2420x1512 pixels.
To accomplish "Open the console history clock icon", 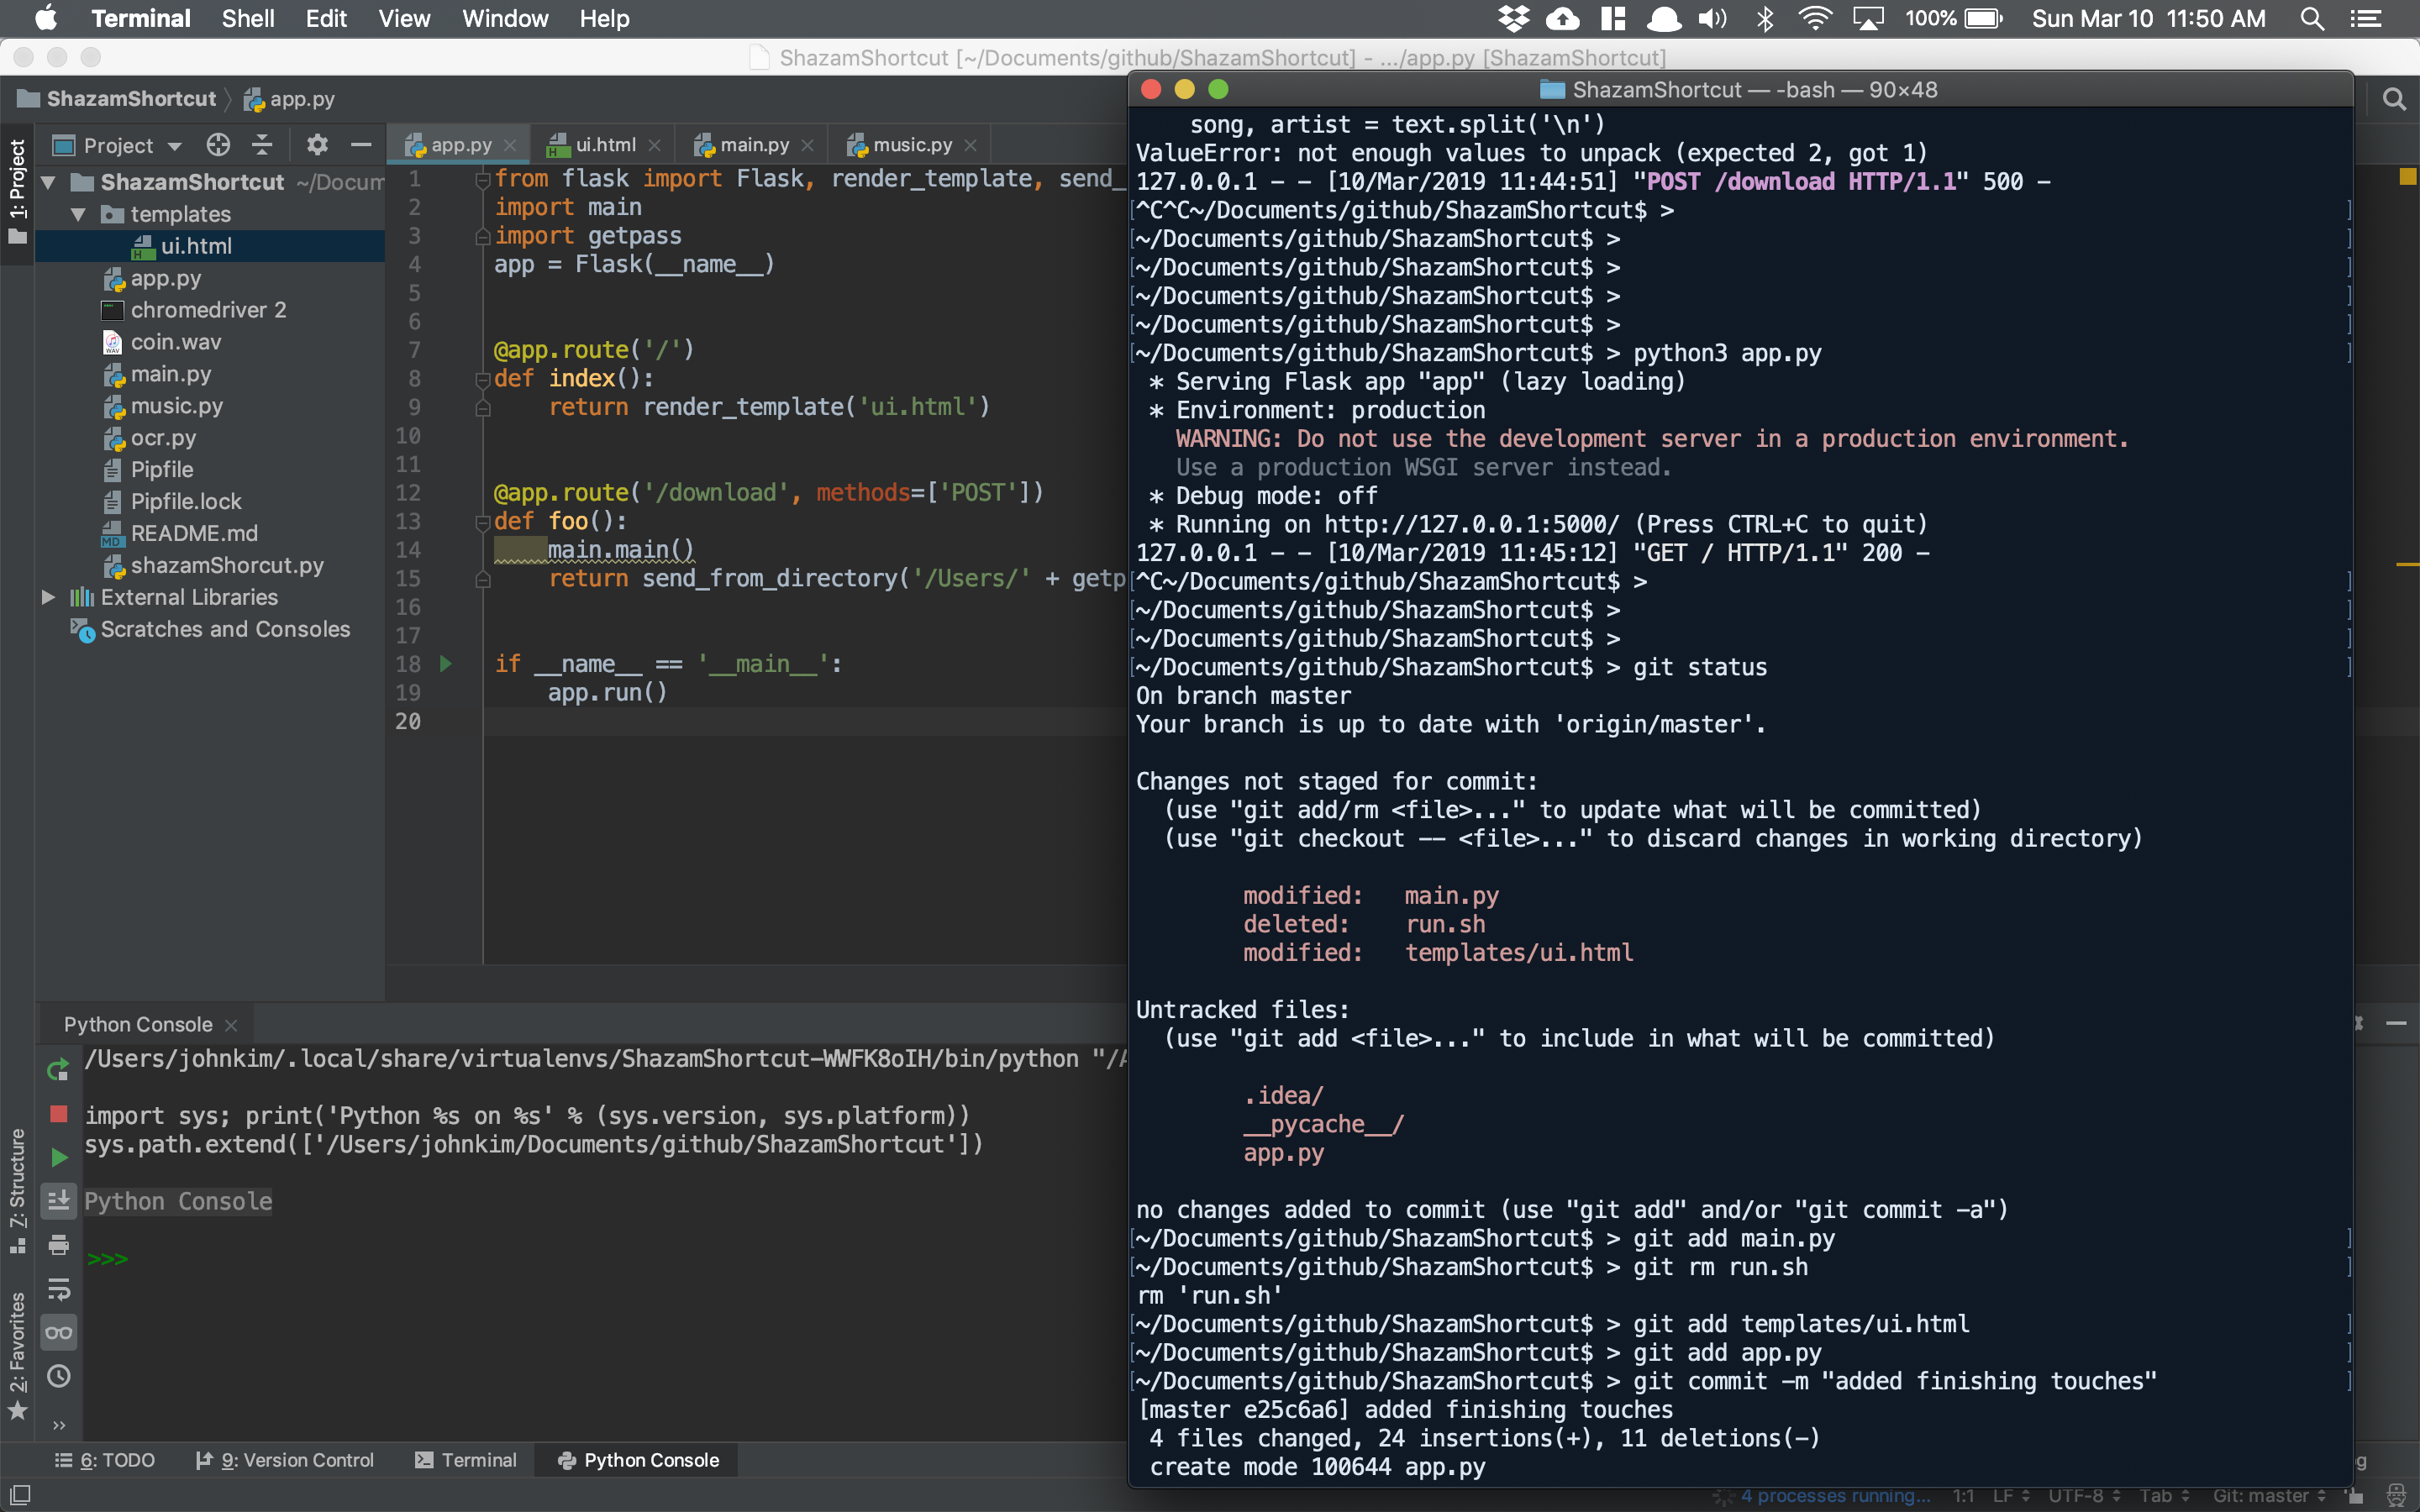I will pyautogui.click(x=58, y=1377).
